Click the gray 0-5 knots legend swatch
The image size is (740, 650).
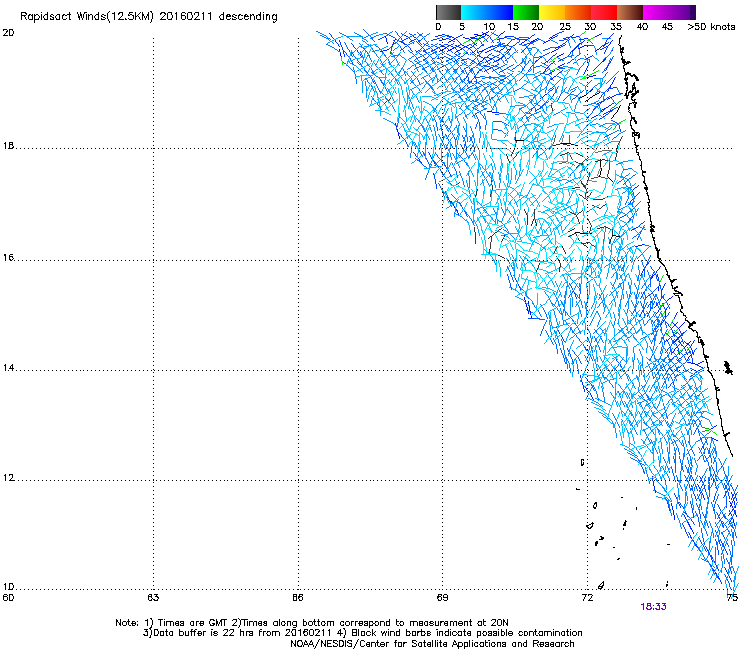(449, 12)
